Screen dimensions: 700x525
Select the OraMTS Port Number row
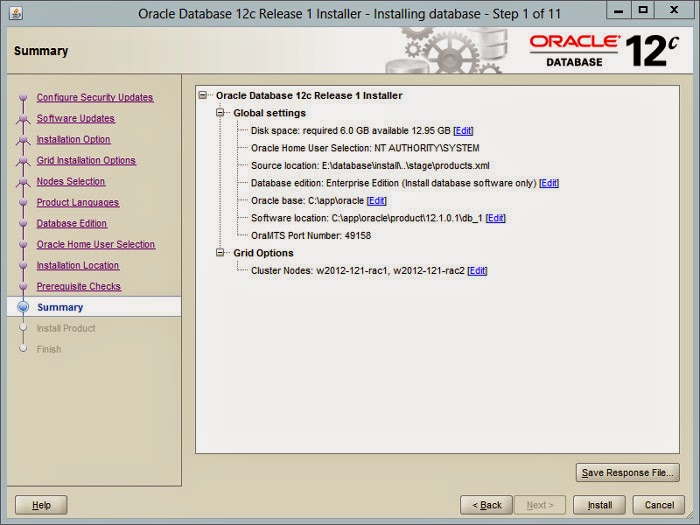(311, 235)
